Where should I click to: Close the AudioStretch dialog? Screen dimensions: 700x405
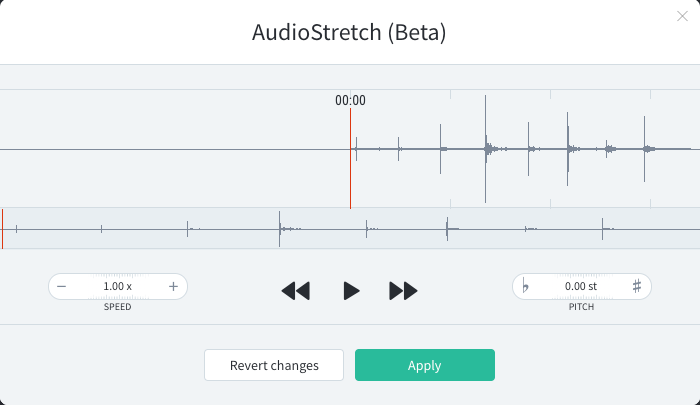[x=682, y=16]
